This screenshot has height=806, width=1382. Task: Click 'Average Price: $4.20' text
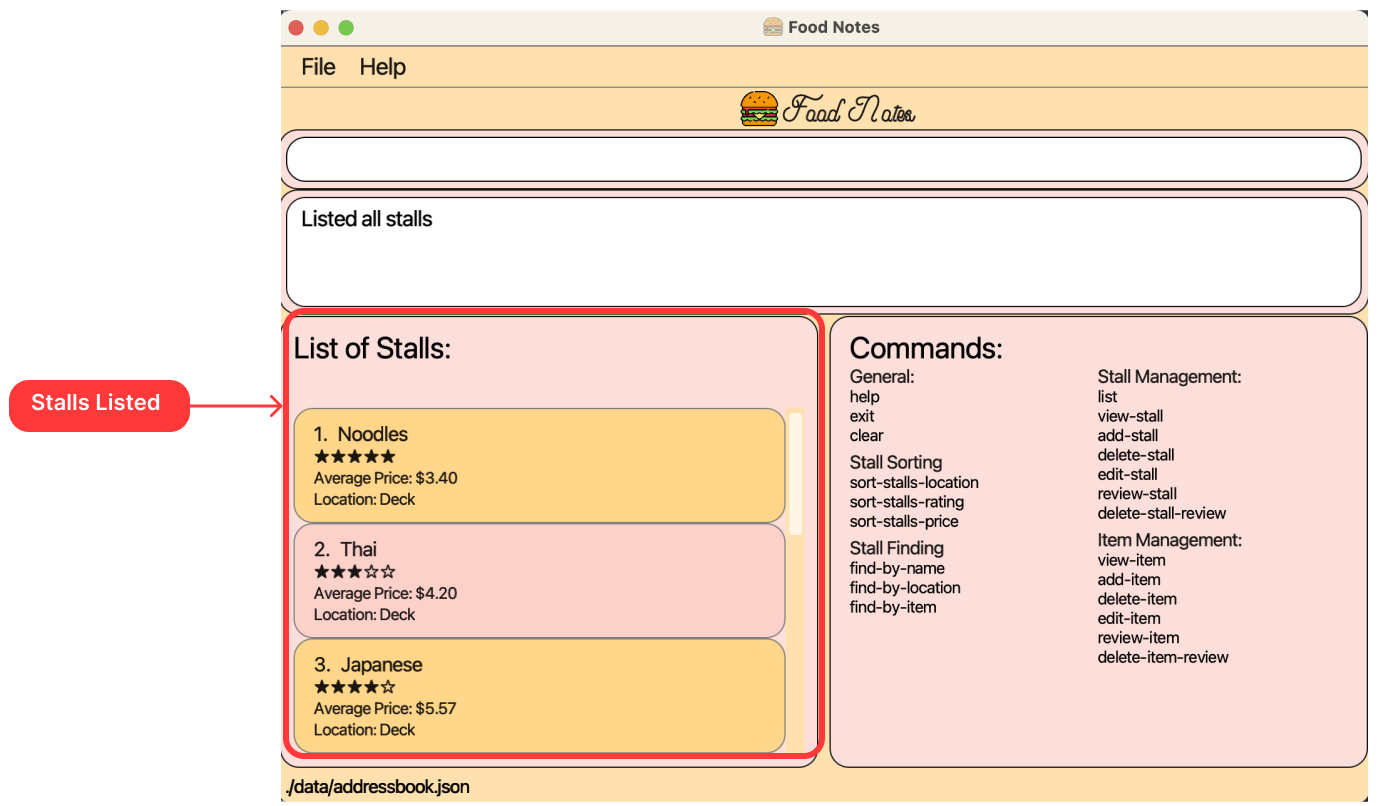pos(385,593)
